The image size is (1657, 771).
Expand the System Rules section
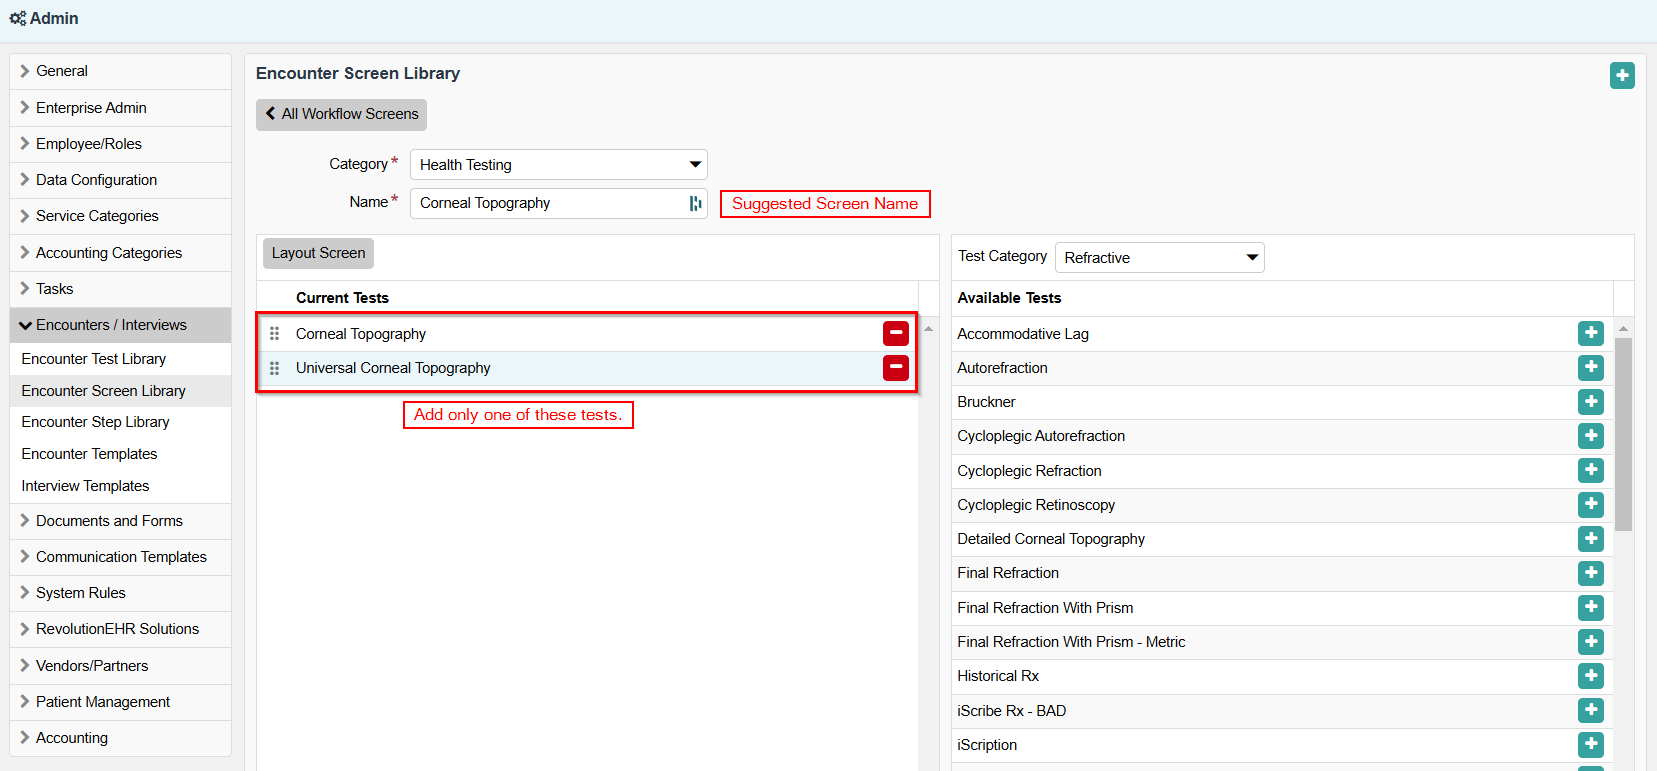[x=80, y=593]
